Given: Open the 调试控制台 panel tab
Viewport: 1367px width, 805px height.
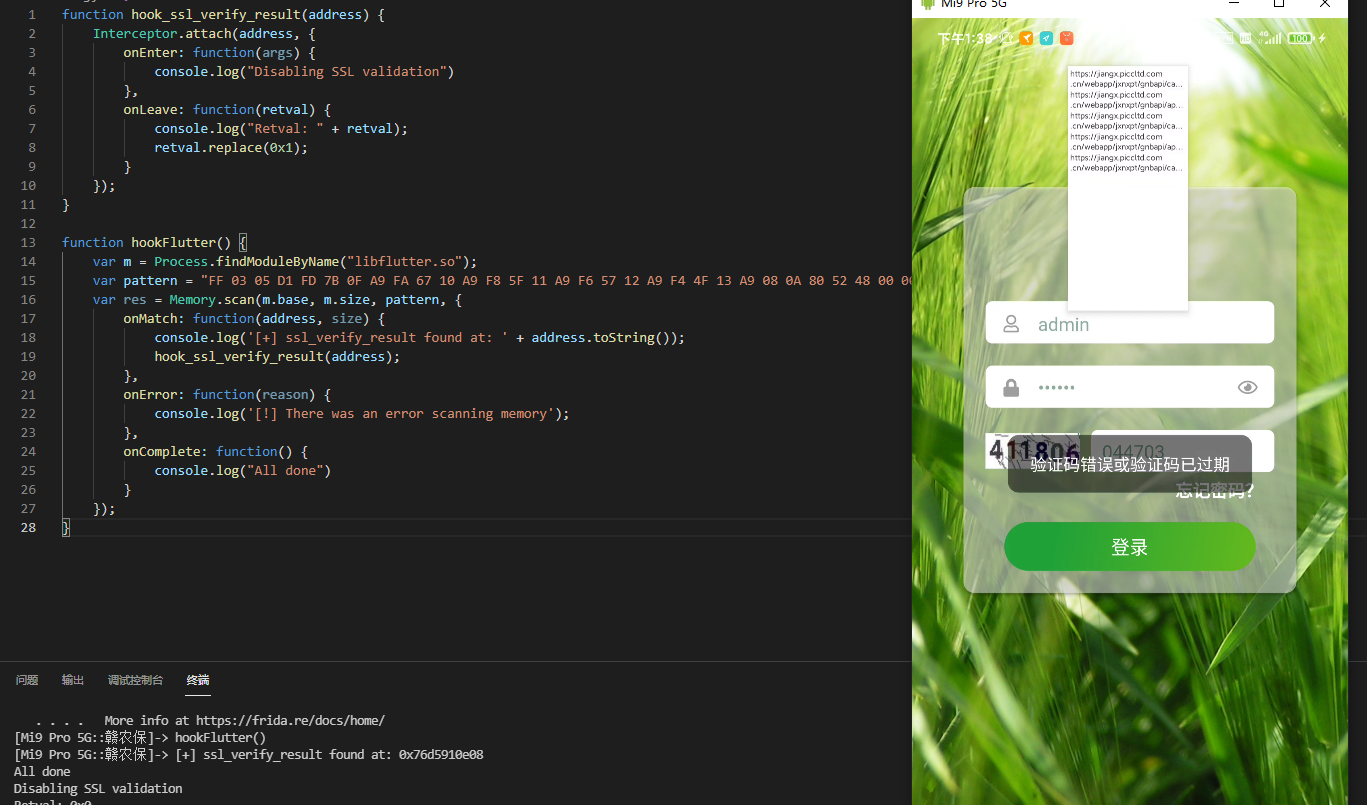Looking at the screenshot, I should pos(135,680).
